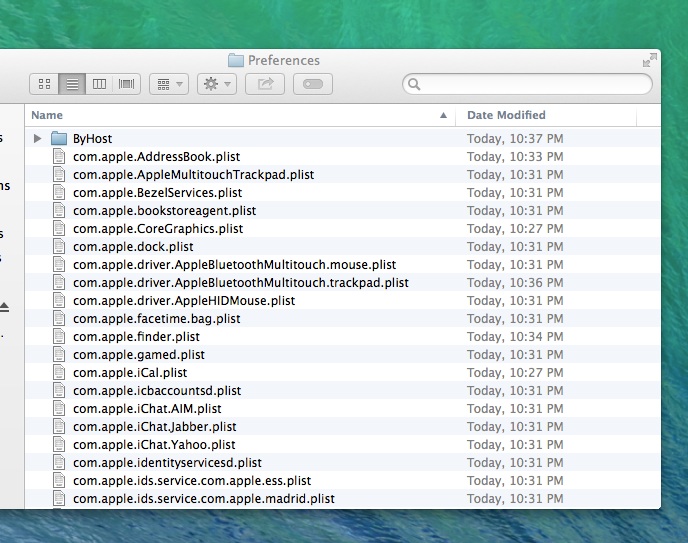Select com.apple.iChat.Jabber.plist file icon

click(x=59, y=426)
